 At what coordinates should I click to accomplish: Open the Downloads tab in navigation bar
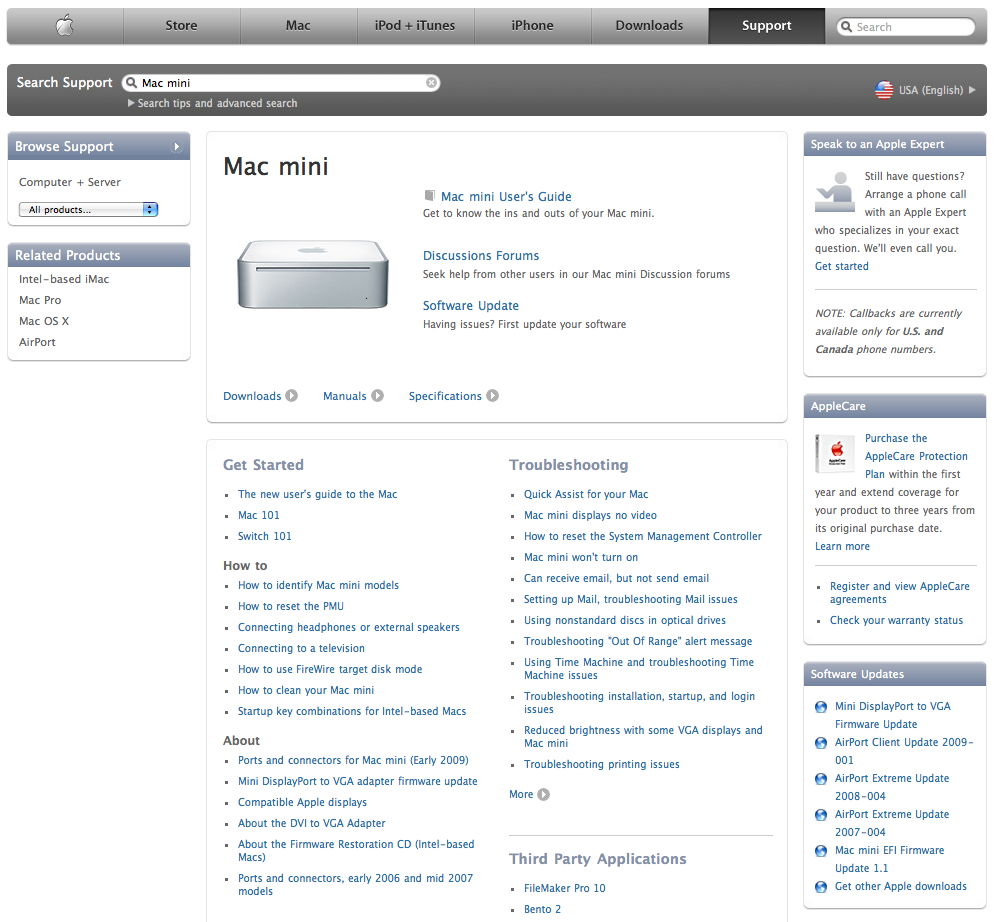point(649,26)
